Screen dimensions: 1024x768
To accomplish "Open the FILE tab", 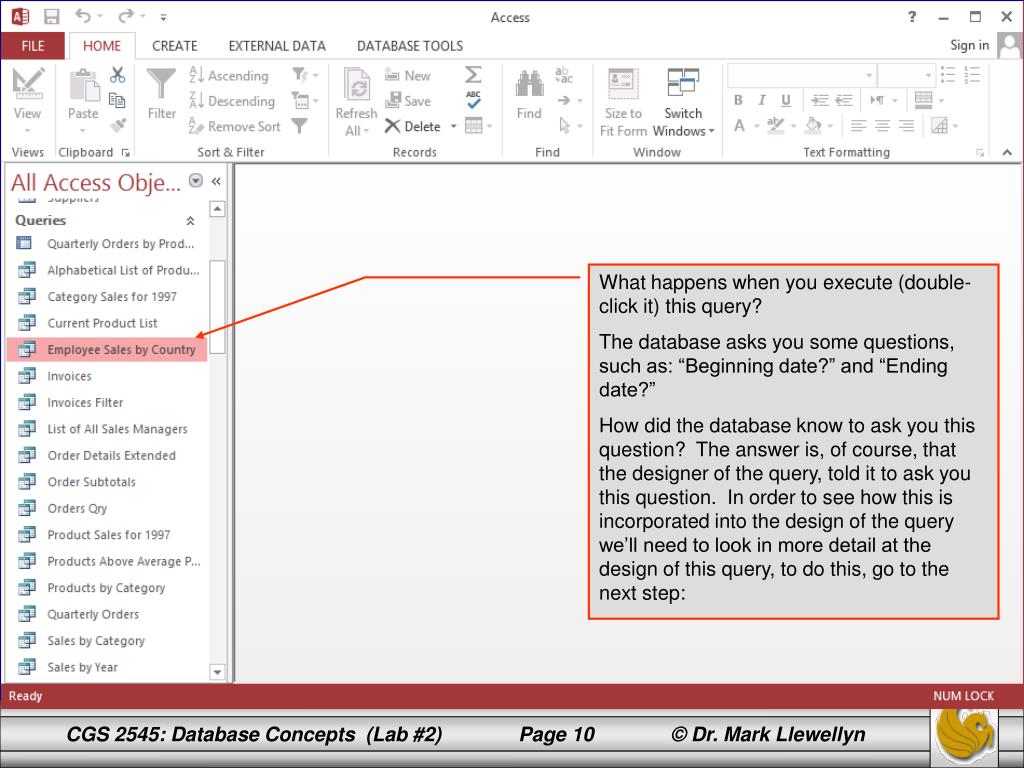I will pyautogui.click(x=33, y=46).
